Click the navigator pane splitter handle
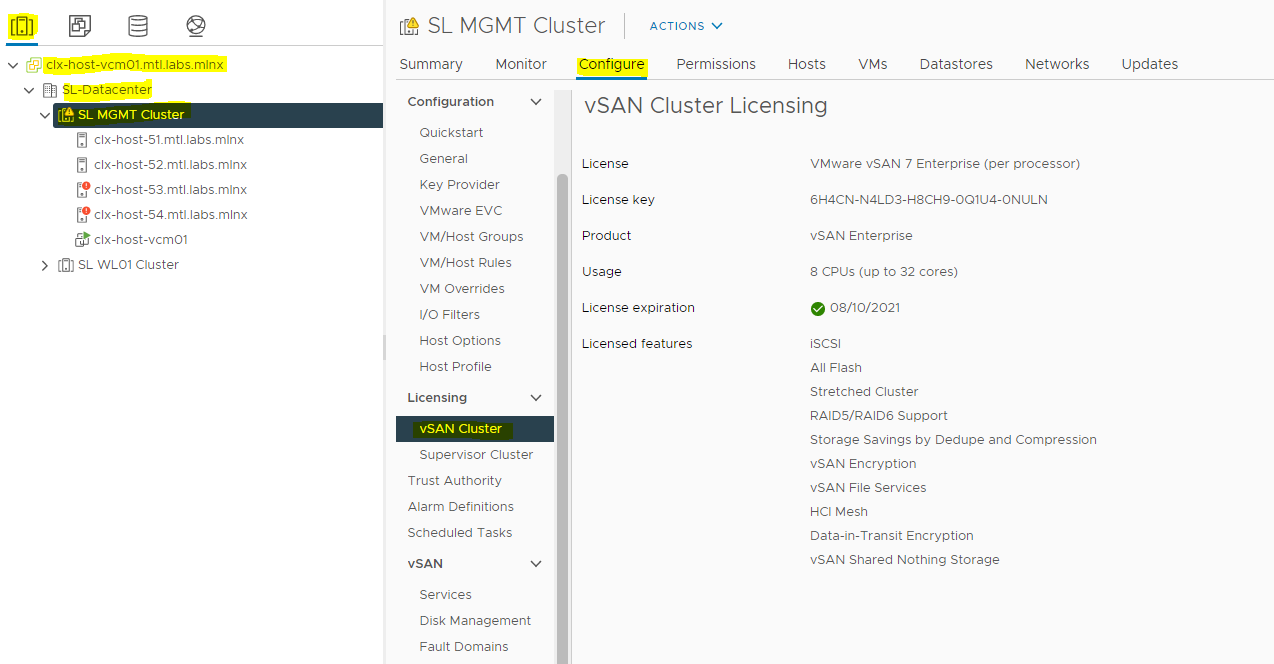The height and width of the screenshot is (664, 1274). pyautogui.click(x=385, y=347)
